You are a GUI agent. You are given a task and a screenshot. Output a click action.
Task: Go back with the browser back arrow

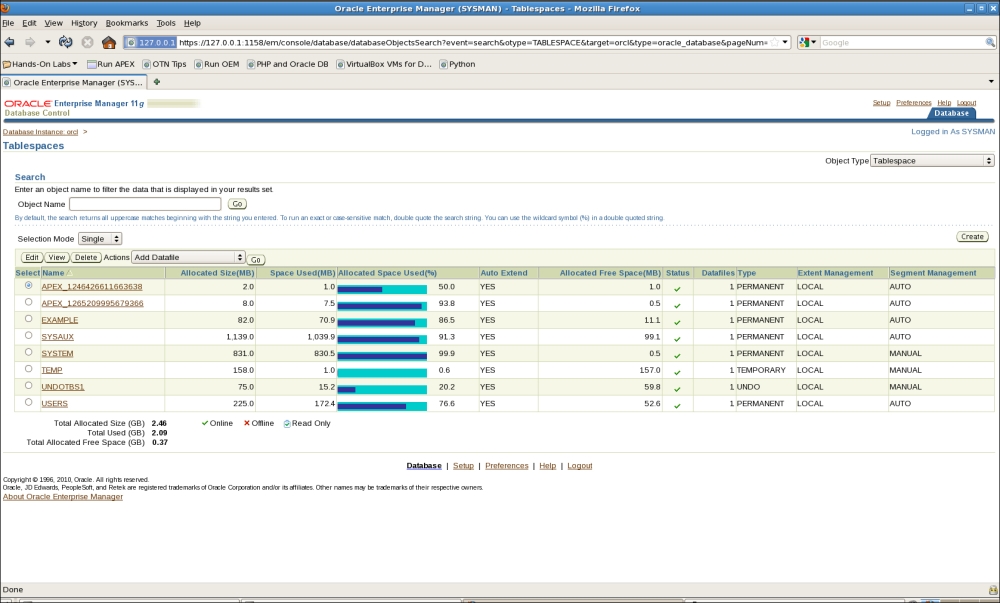pos(10,42)
